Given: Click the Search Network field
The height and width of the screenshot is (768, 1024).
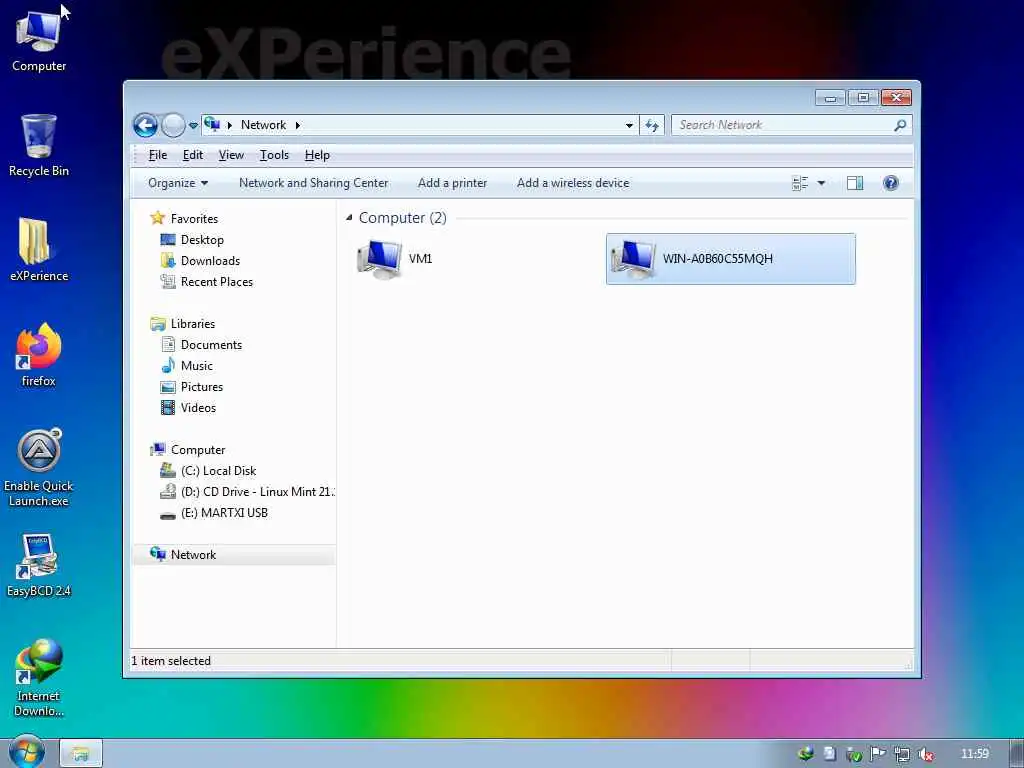Looking at the screenshot, I should (784, 125).
